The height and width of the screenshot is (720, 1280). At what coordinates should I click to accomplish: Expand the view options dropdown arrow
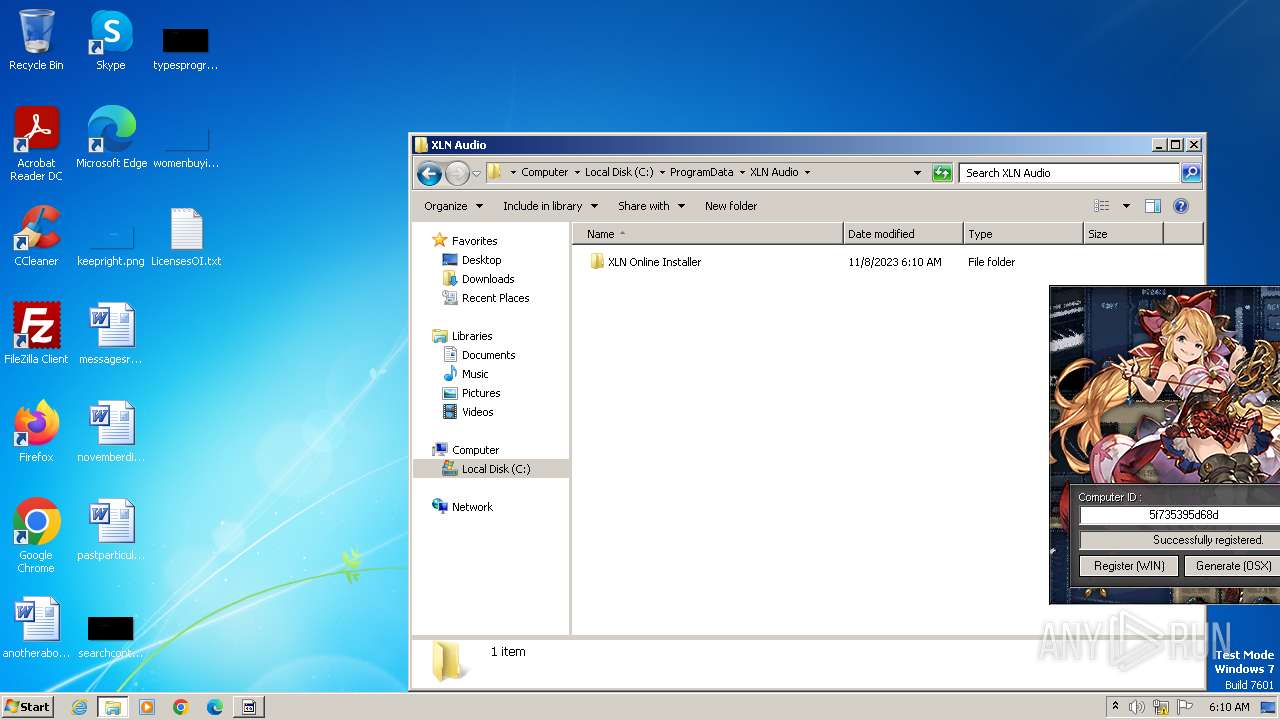(1126, 206)
